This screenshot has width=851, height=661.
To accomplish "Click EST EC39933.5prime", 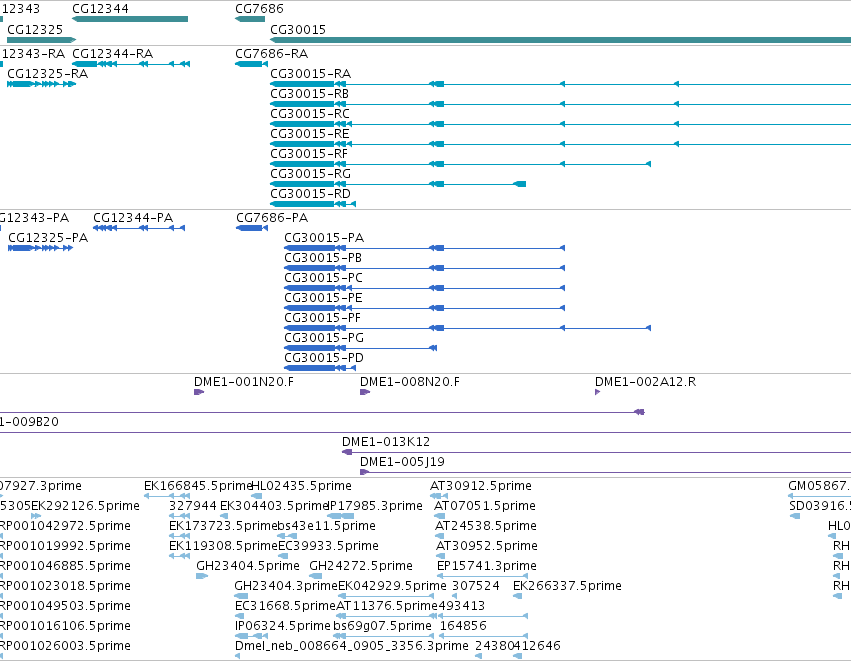I will [x=328, y=546].
